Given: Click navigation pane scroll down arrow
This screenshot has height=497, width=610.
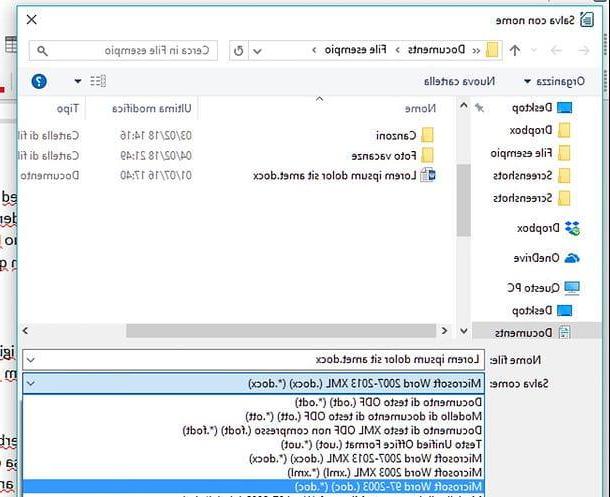Looking at the screenshot, I should 464,331.
